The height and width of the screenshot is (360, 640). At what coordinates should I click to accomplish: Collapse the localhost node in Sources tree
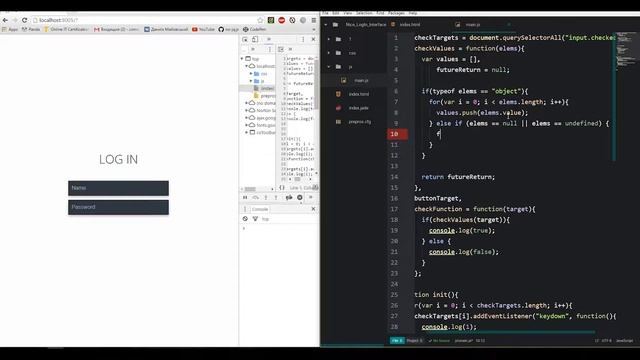pos(247,66)
